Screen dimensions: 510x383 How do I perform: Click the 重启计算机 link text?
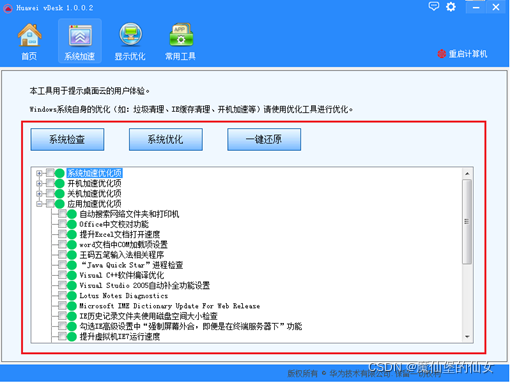pyautogui.click(x=468, y=54)
